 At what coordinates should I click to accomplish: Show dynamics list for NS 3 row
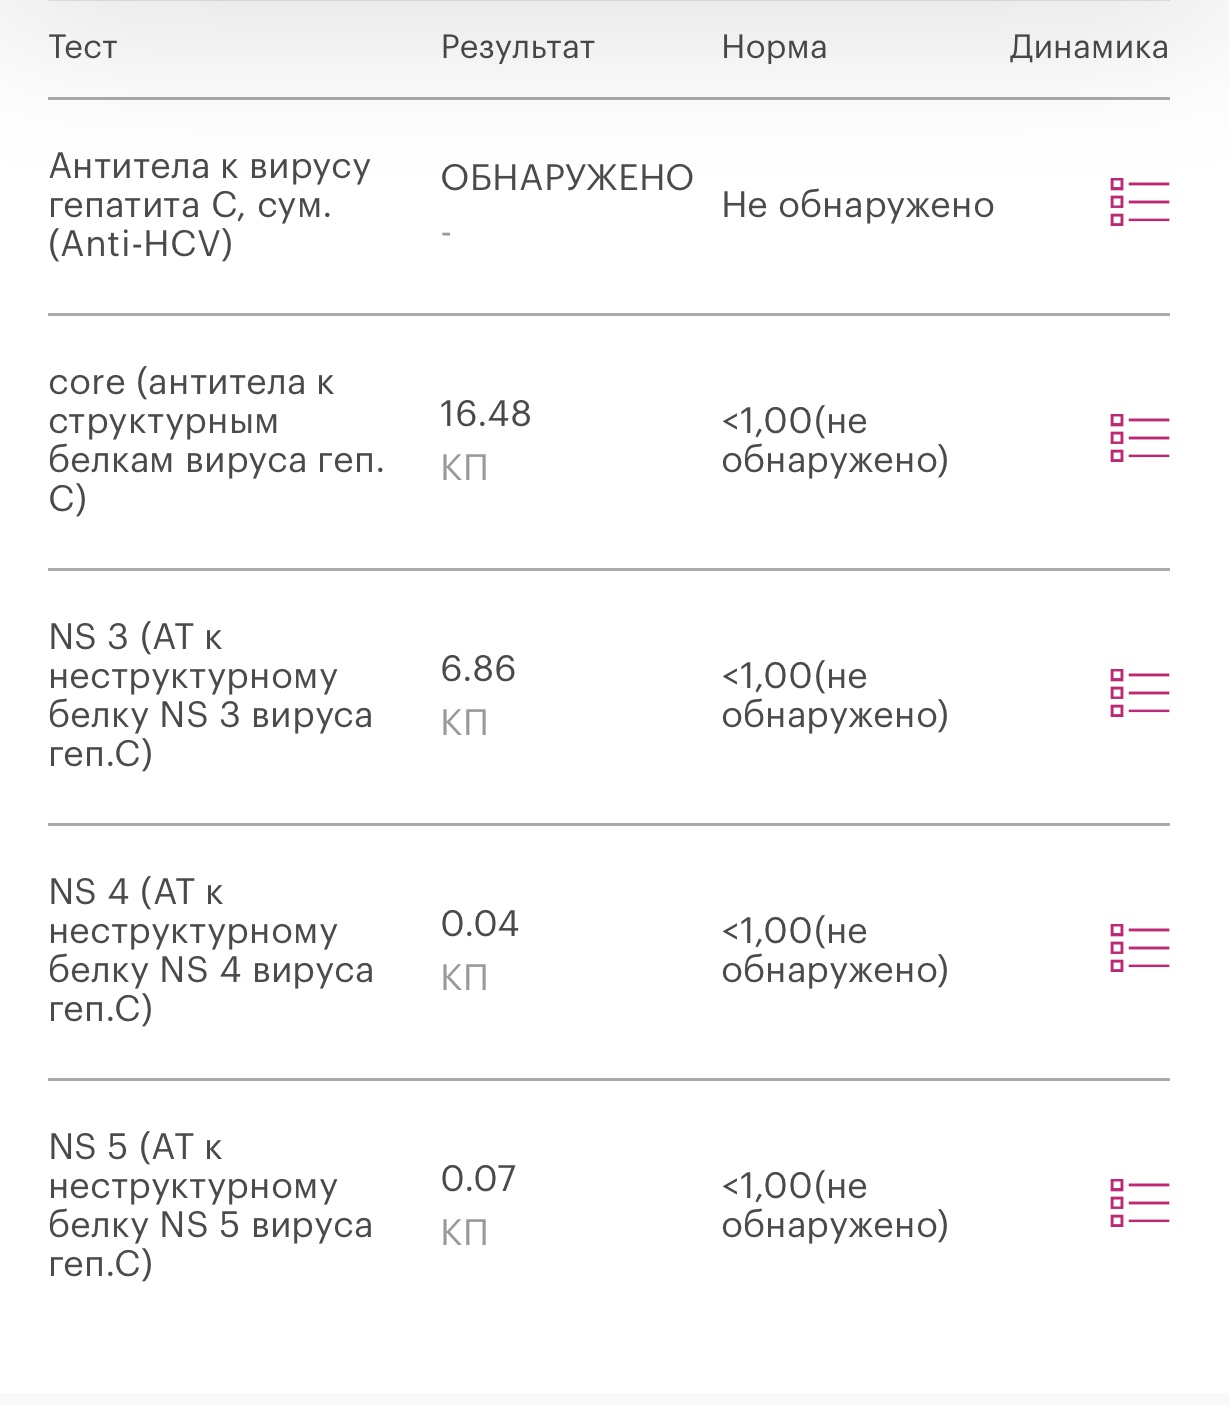(x=1139, y=693)
